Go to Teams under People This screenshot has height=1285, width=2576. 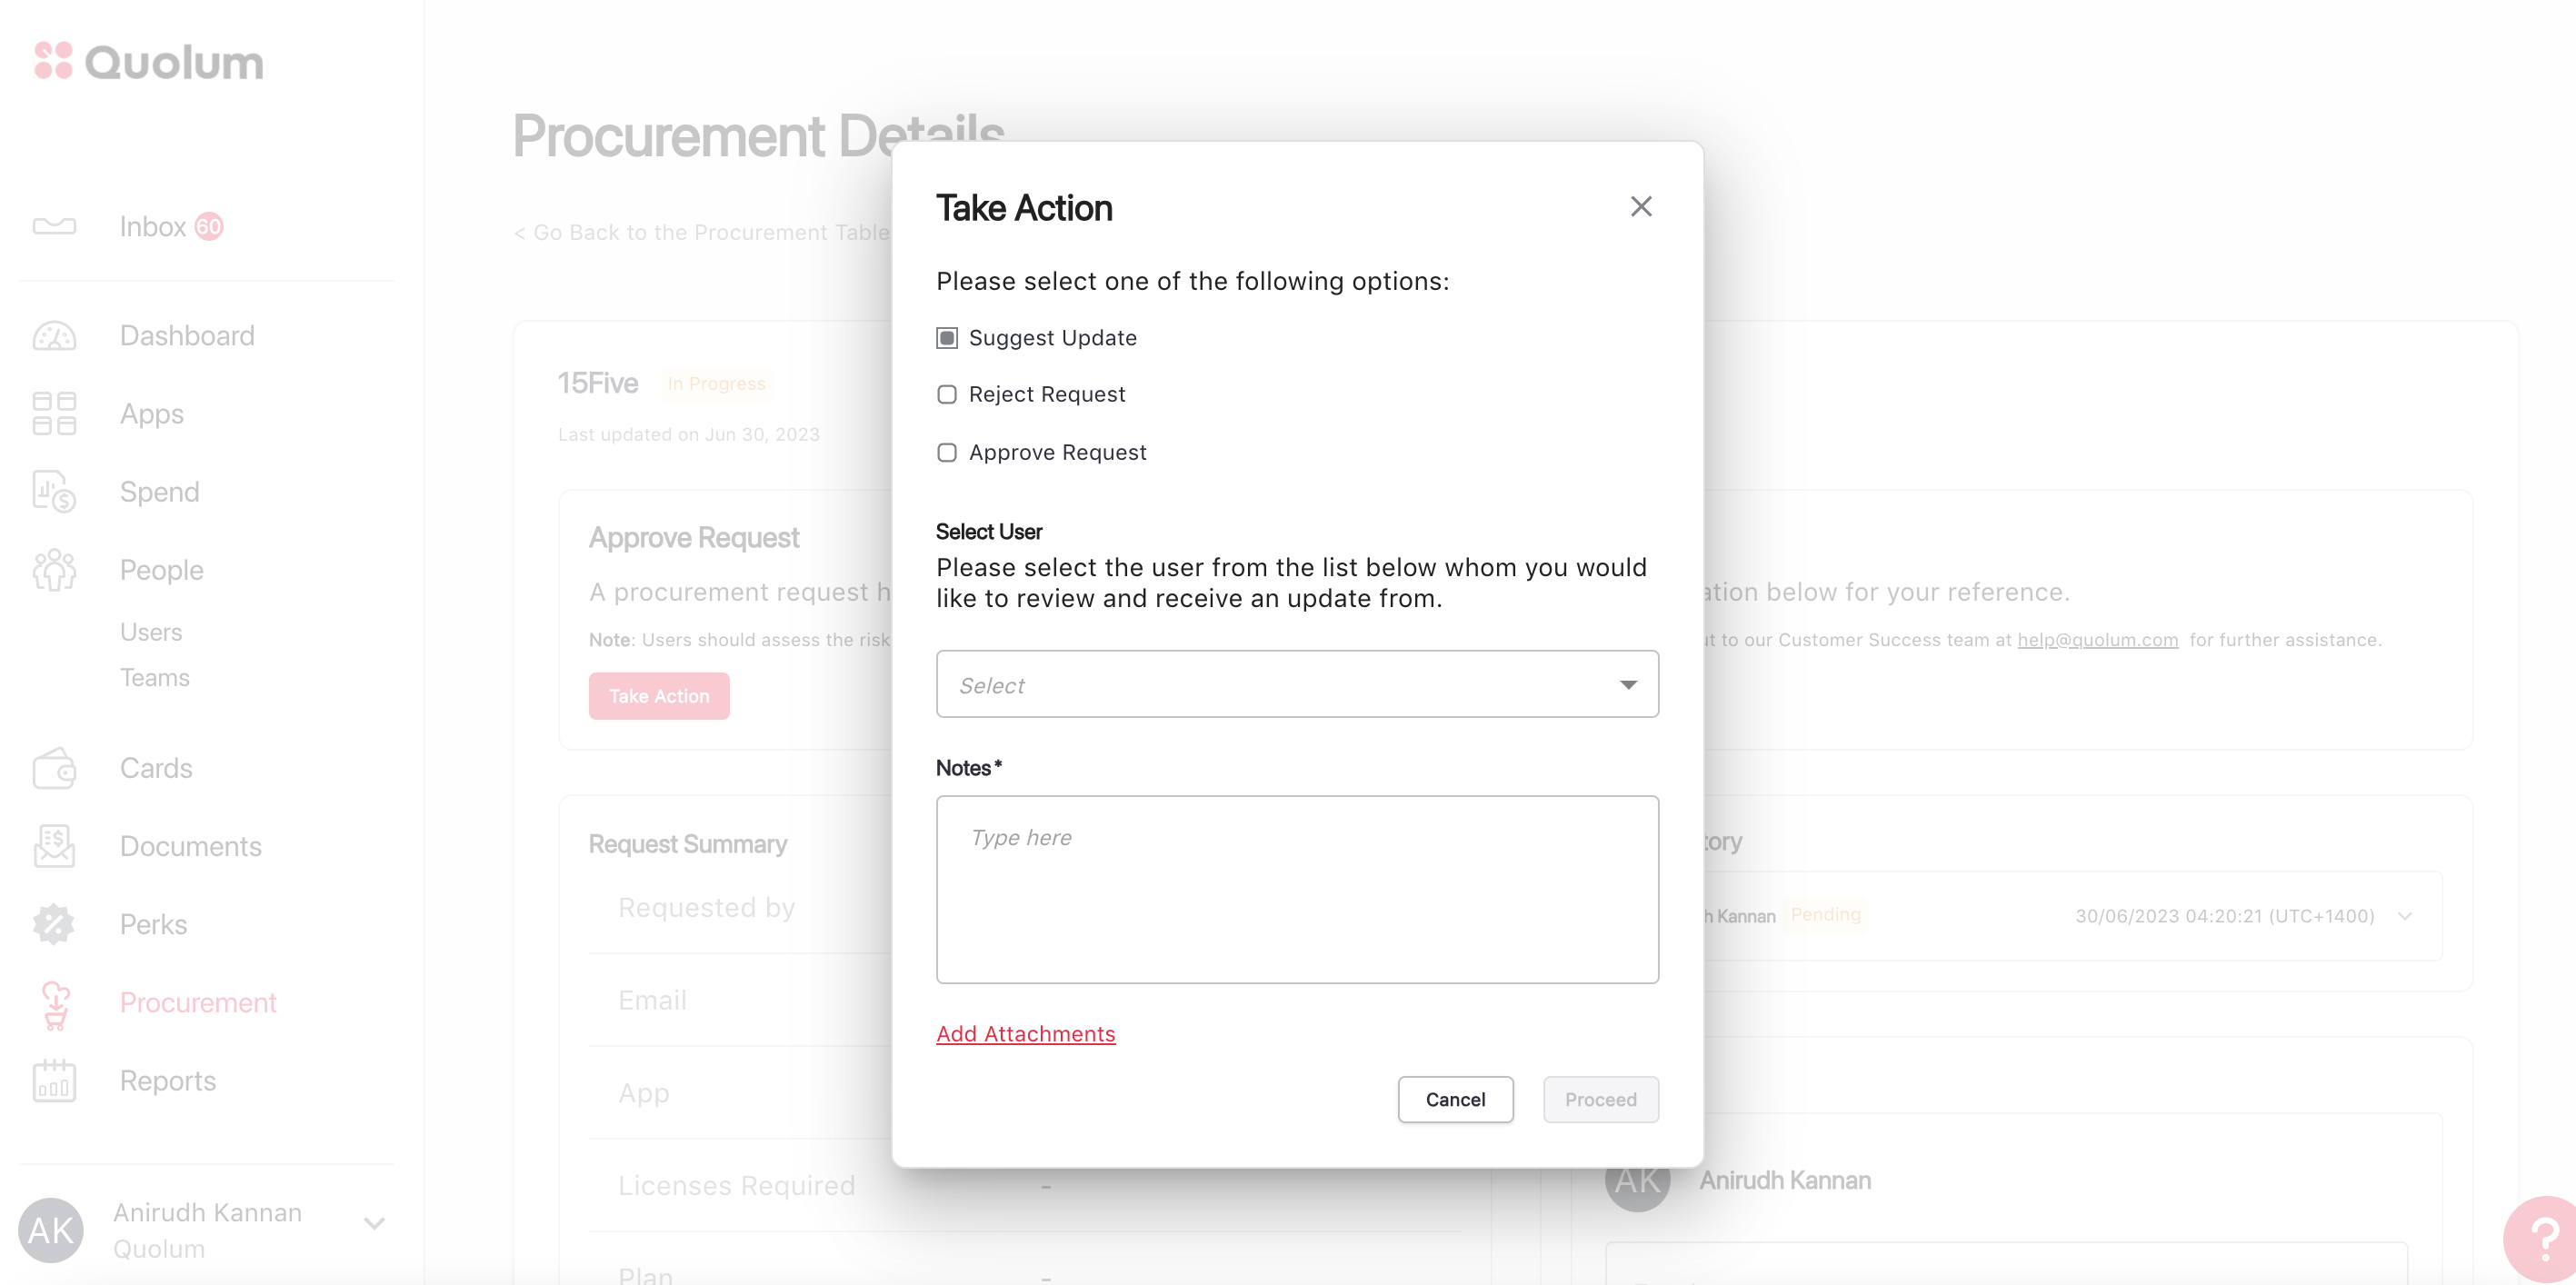click(x=154, y=678)
